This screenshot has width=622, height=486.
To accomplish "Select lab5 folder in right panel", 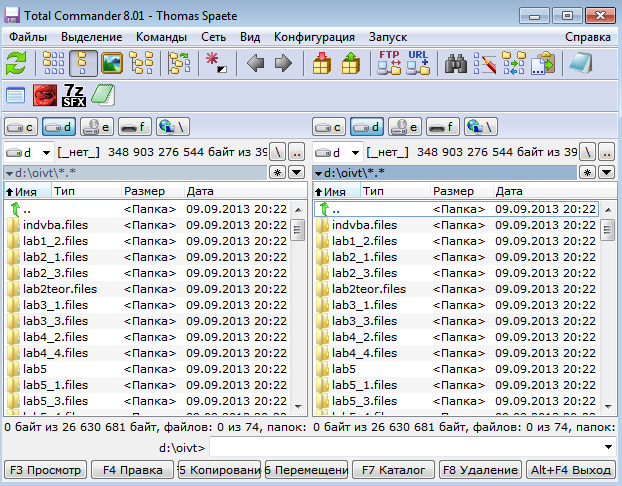I will (x=457, y=369).
